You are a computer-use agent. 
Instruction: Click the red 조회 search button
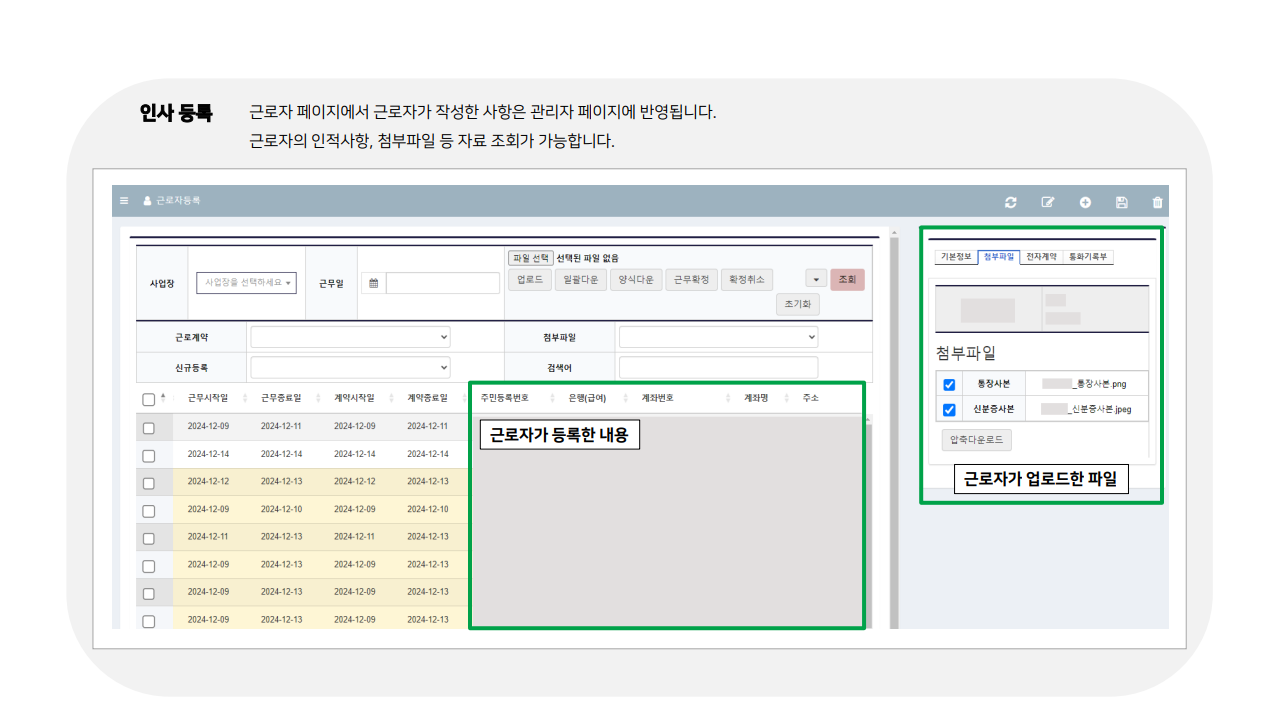pyautogui.click(x=847, y=279)
